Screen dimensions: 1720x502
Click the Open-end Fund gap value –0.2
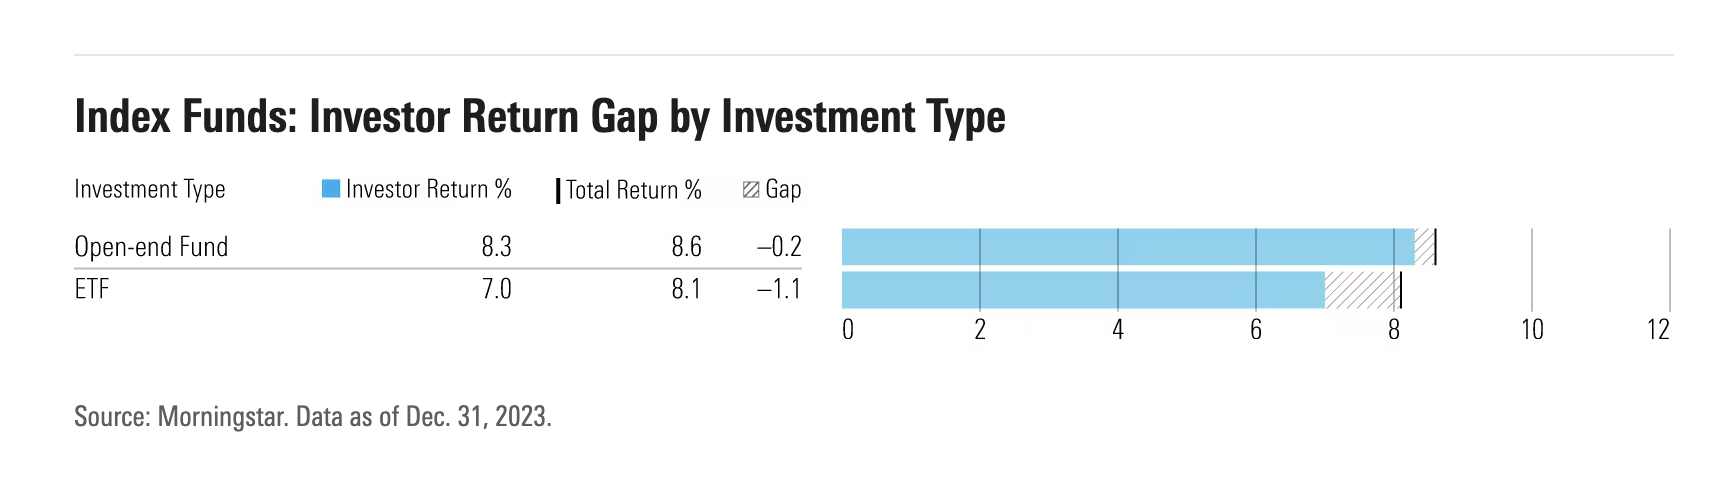coord(779,247)
